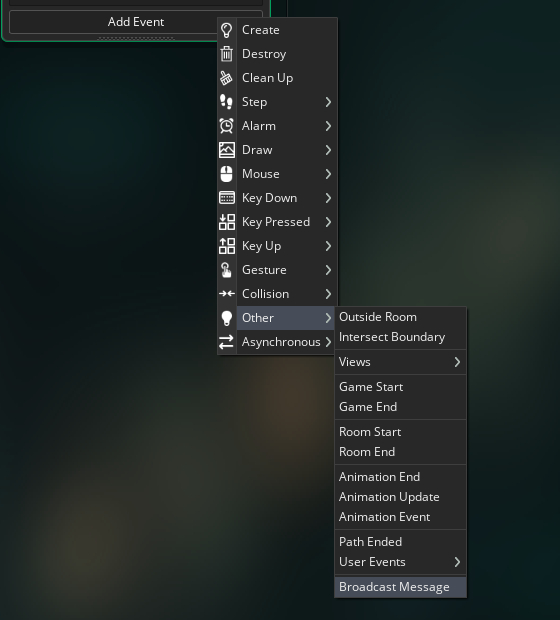The width and height of the screenshot is (560, 620).
Task: Select Intersect Boundary event
Action: tap(400, 337)
